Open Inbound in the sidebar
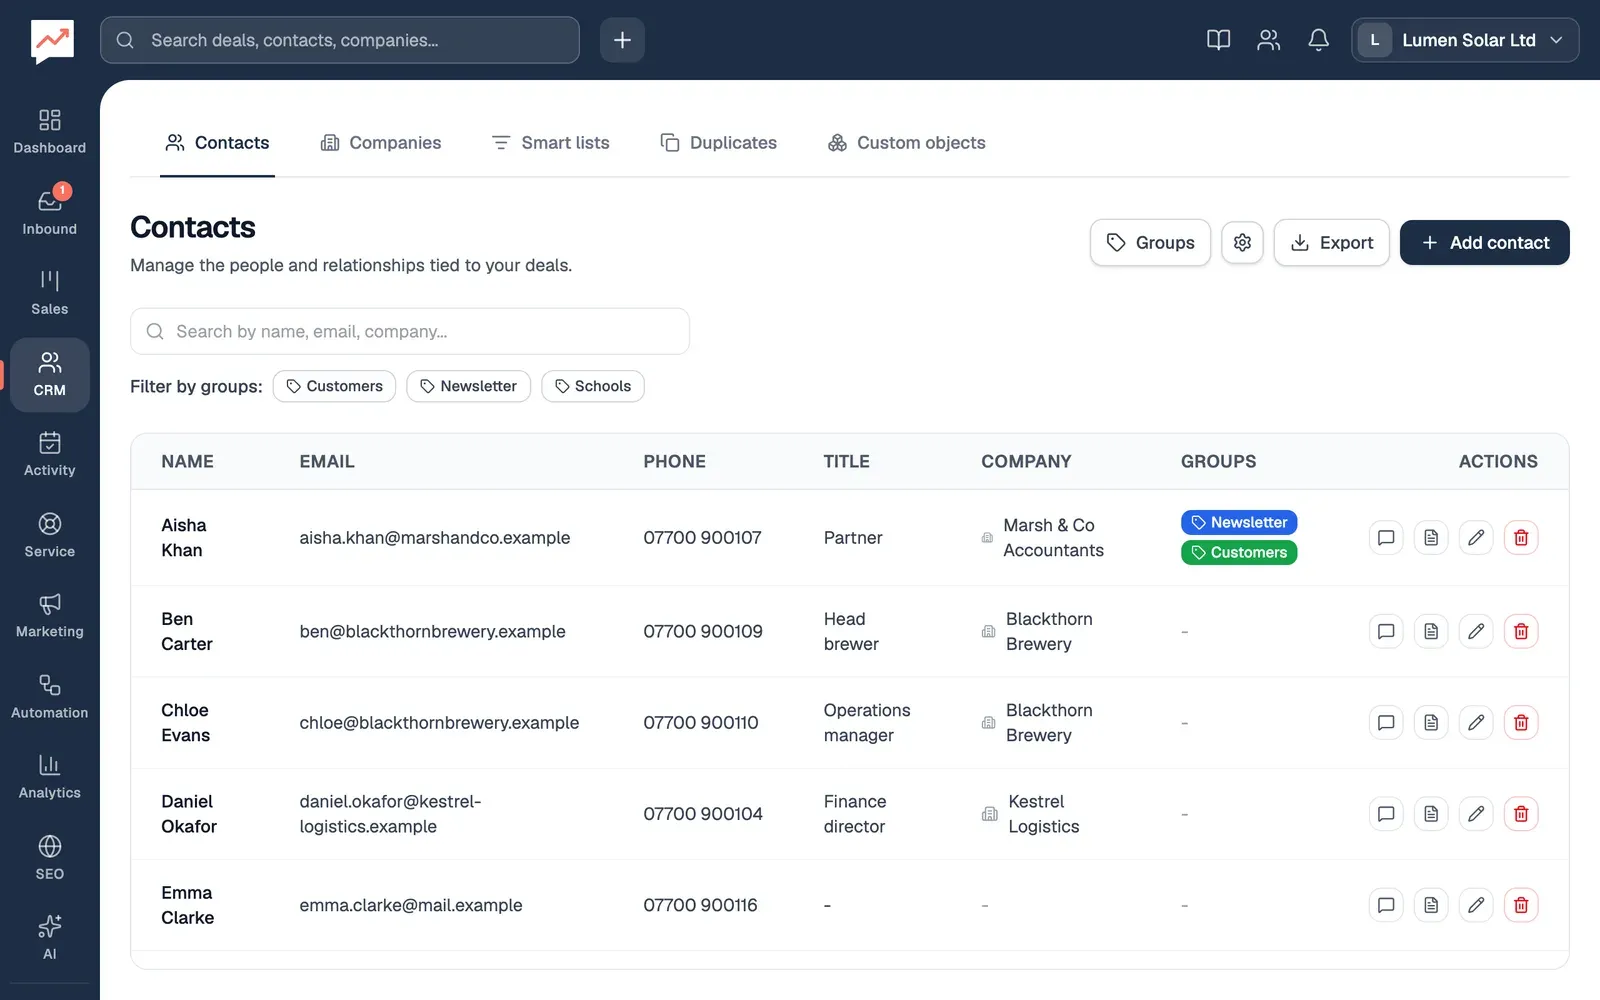 point(49,212)
